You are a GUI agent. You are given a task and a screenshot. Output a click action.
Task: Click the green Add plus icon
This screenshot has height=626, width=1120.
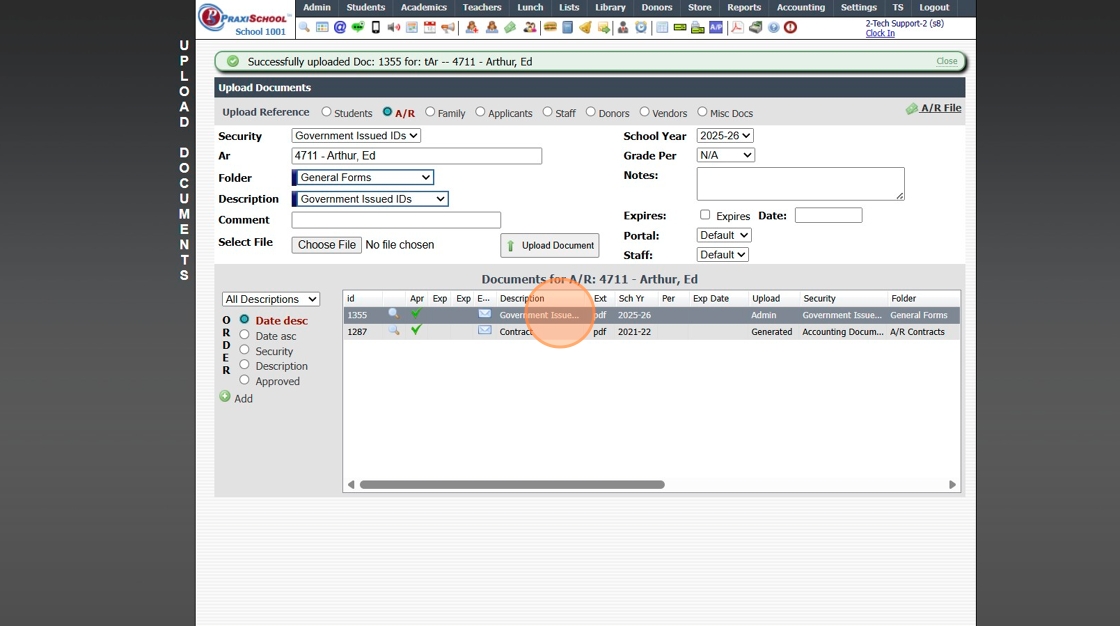click(225, 397)
